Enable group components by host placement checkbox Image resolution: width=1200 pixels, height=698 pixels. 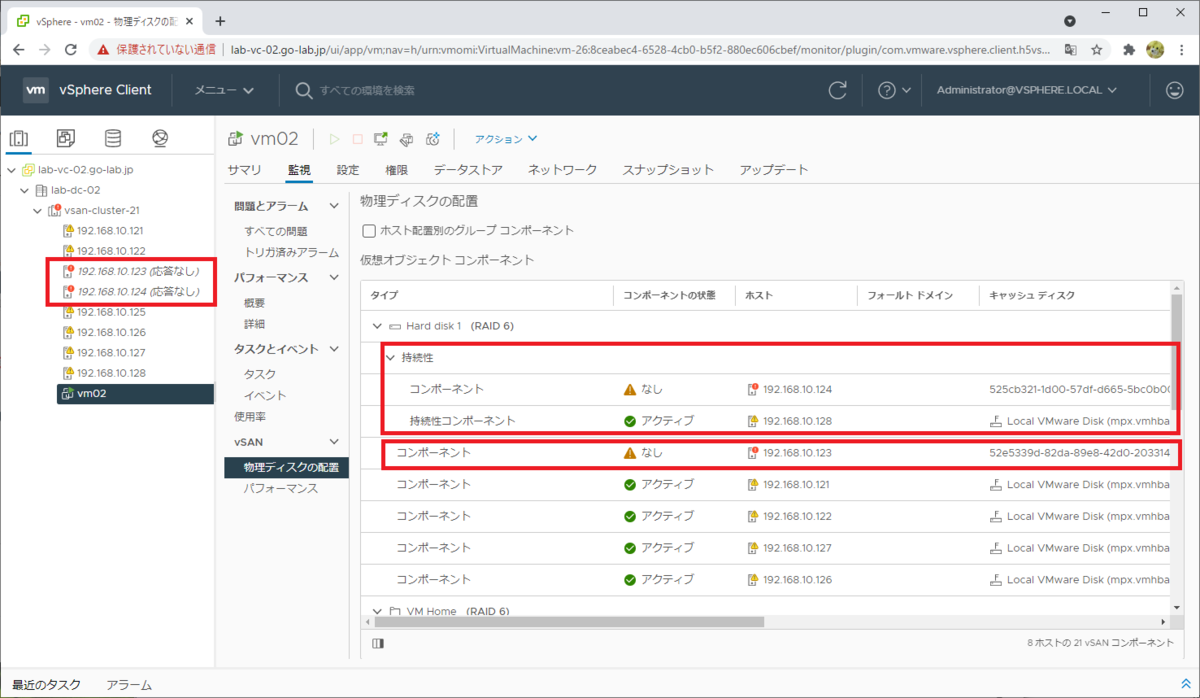[369, 230]
